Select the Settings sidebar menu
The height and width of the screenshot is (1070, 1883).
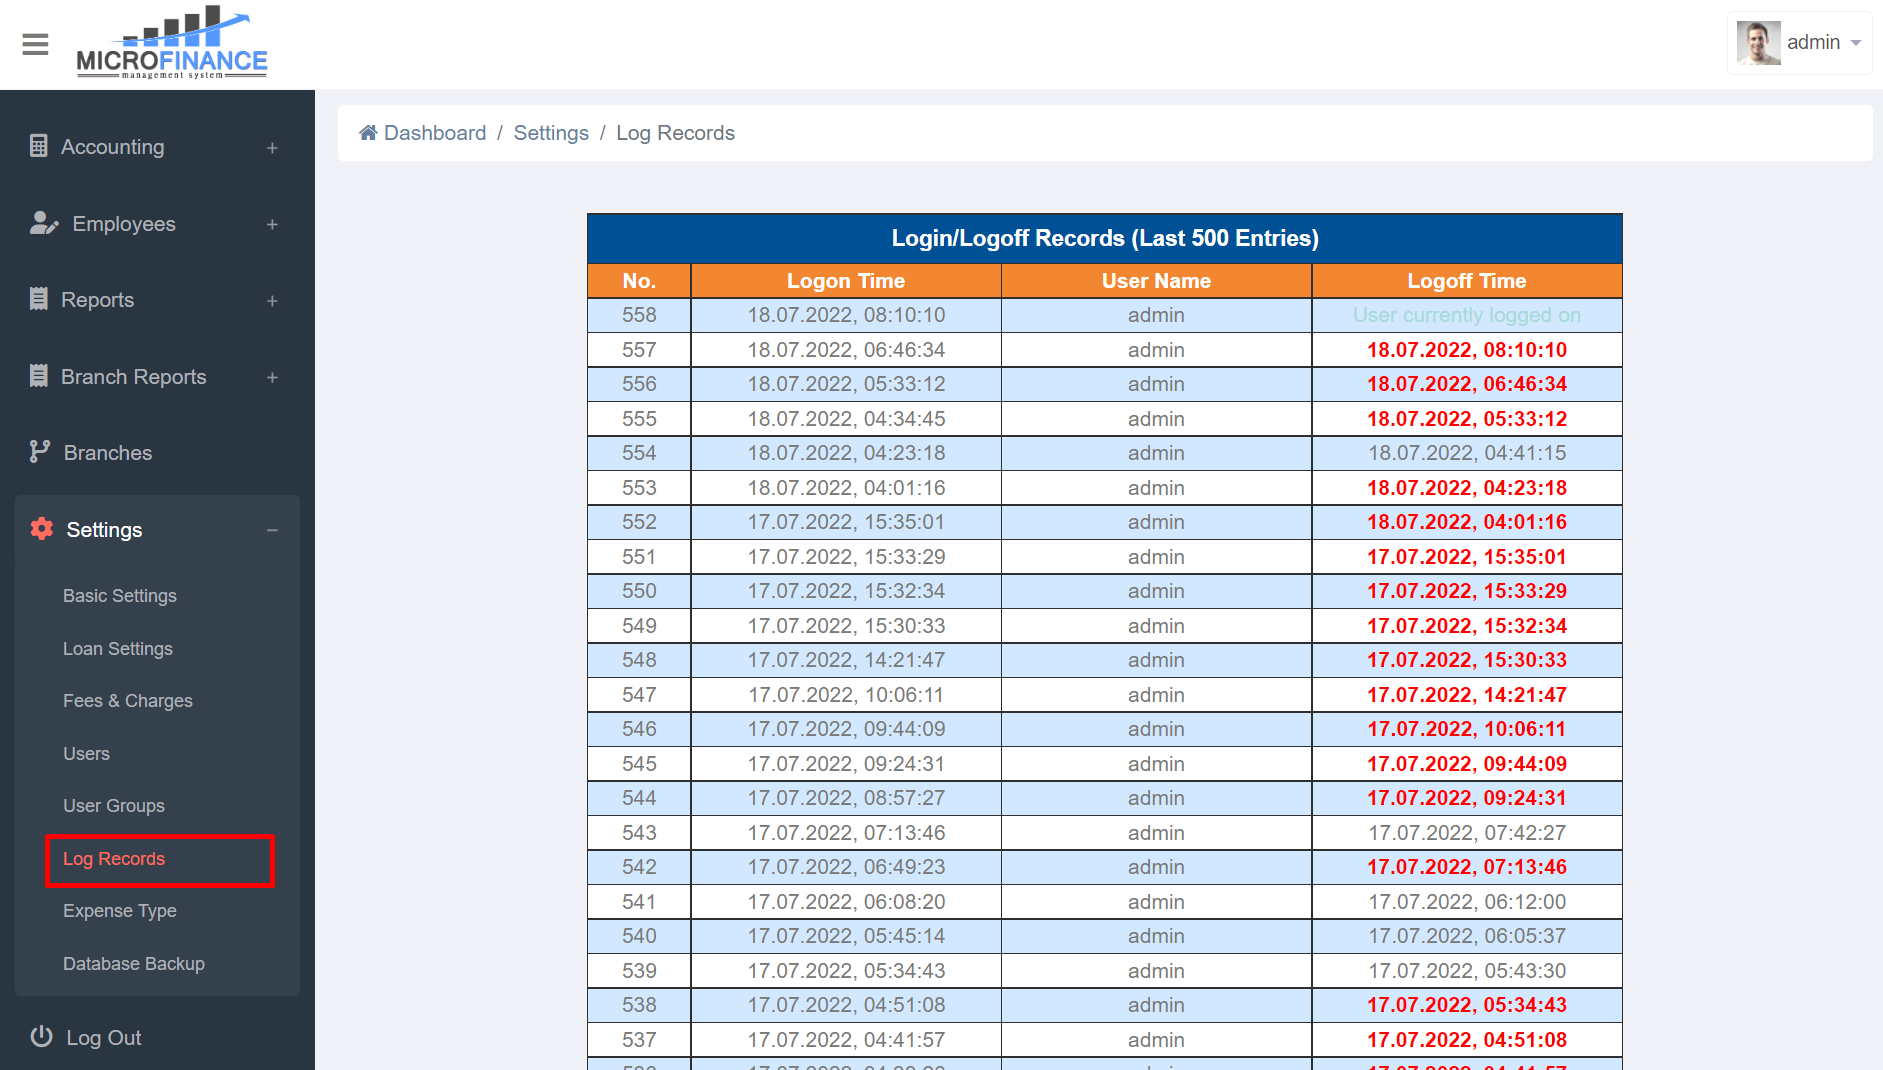[x=157, y=530]
